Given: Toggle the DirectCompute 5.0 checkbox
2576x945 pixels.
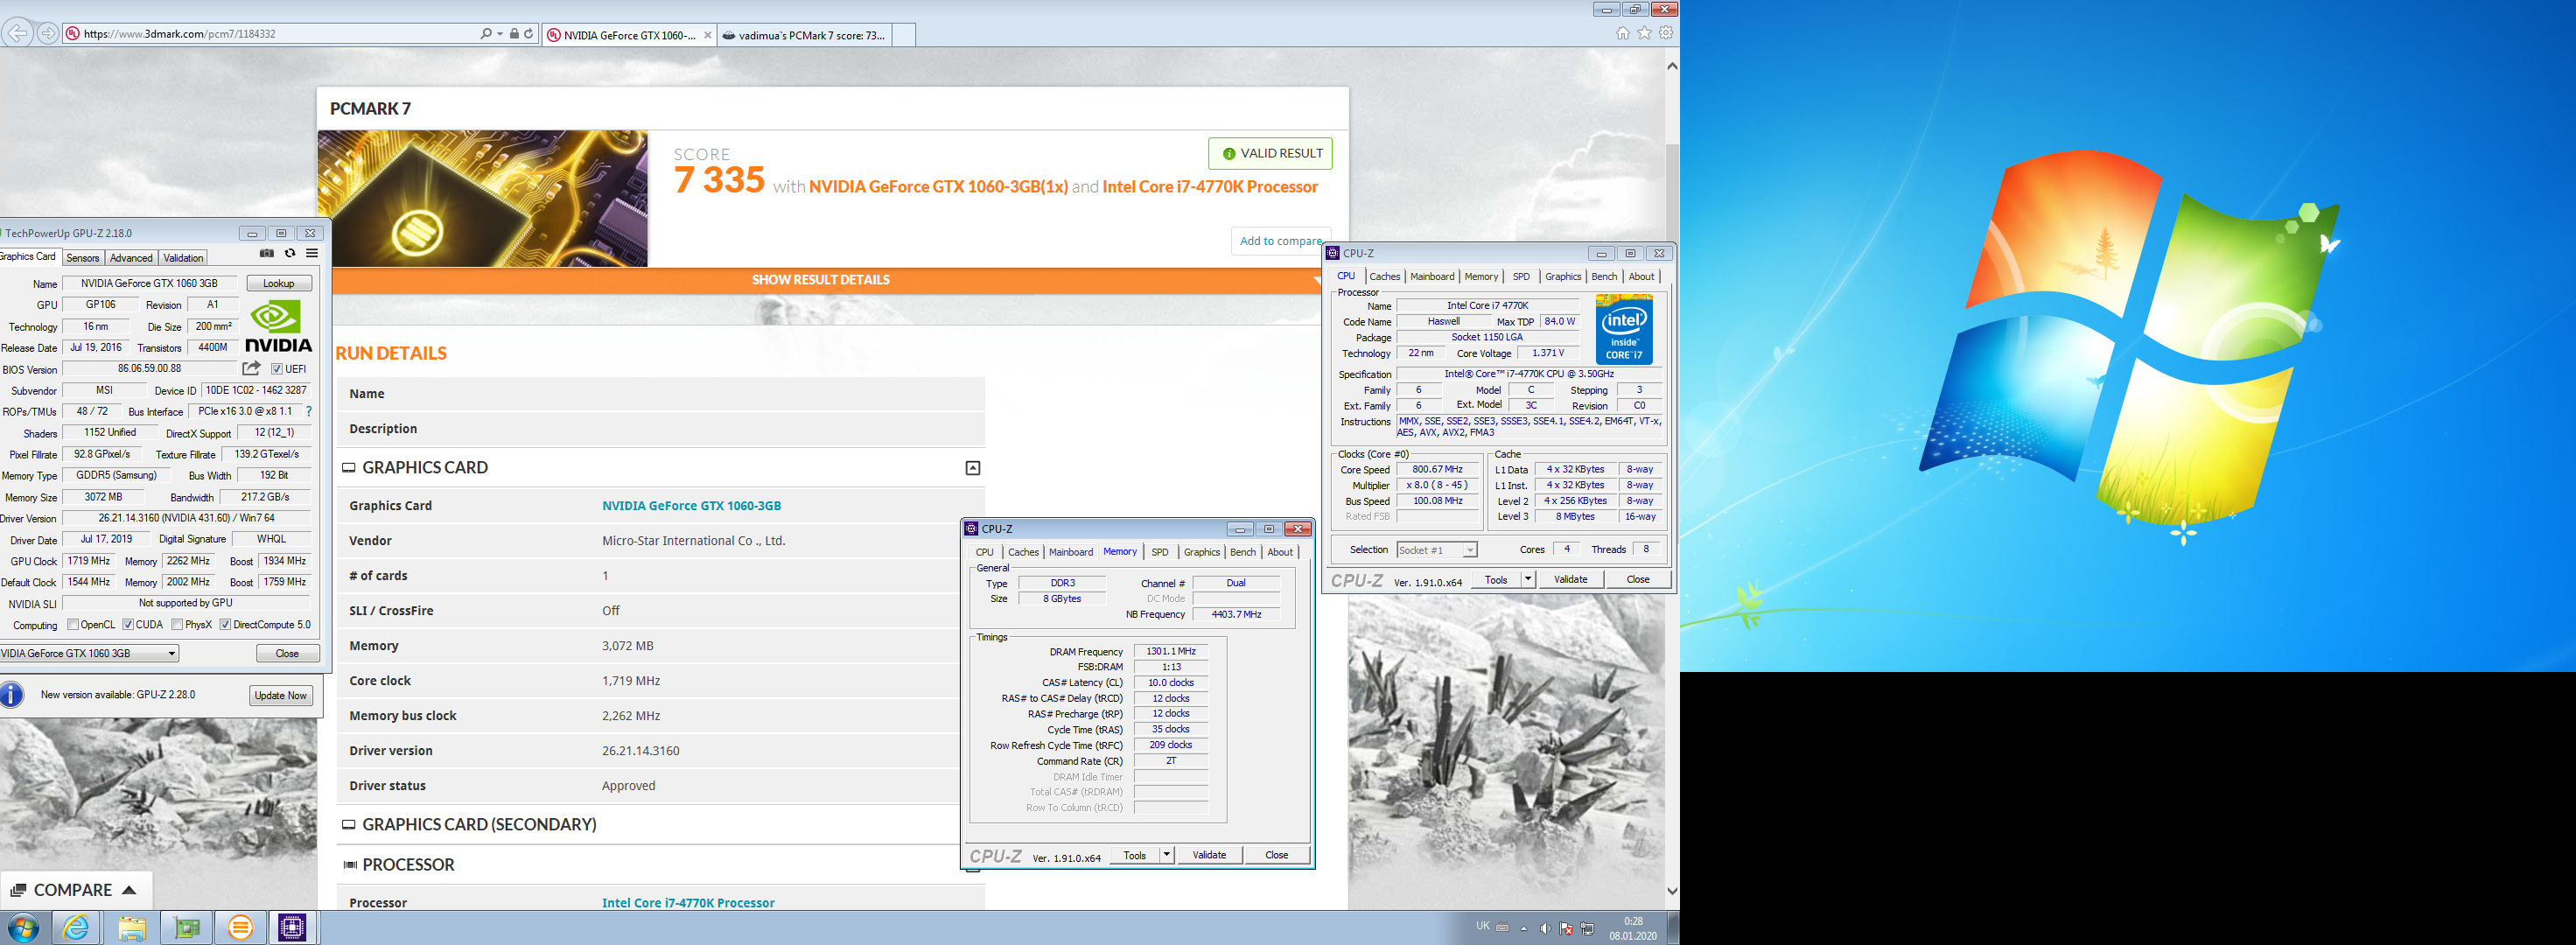Looking at the screenshot, I should [226, 625].
